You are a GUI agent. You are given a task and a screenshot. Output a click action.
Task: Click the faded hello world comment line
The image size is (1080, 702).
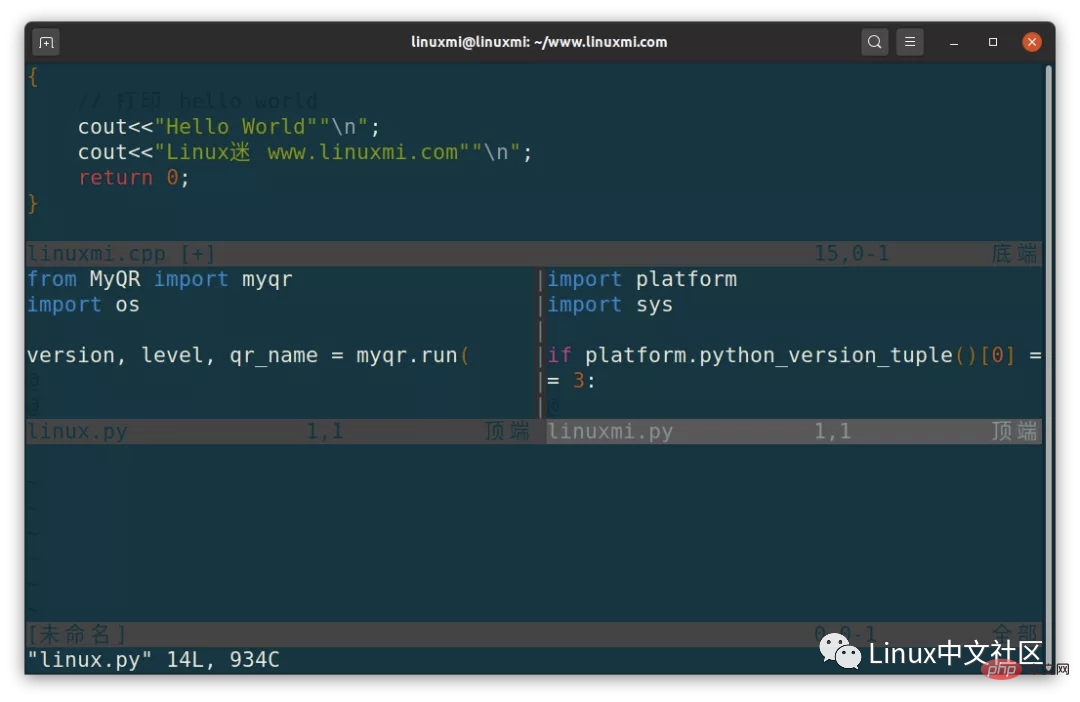coord(198,101)
